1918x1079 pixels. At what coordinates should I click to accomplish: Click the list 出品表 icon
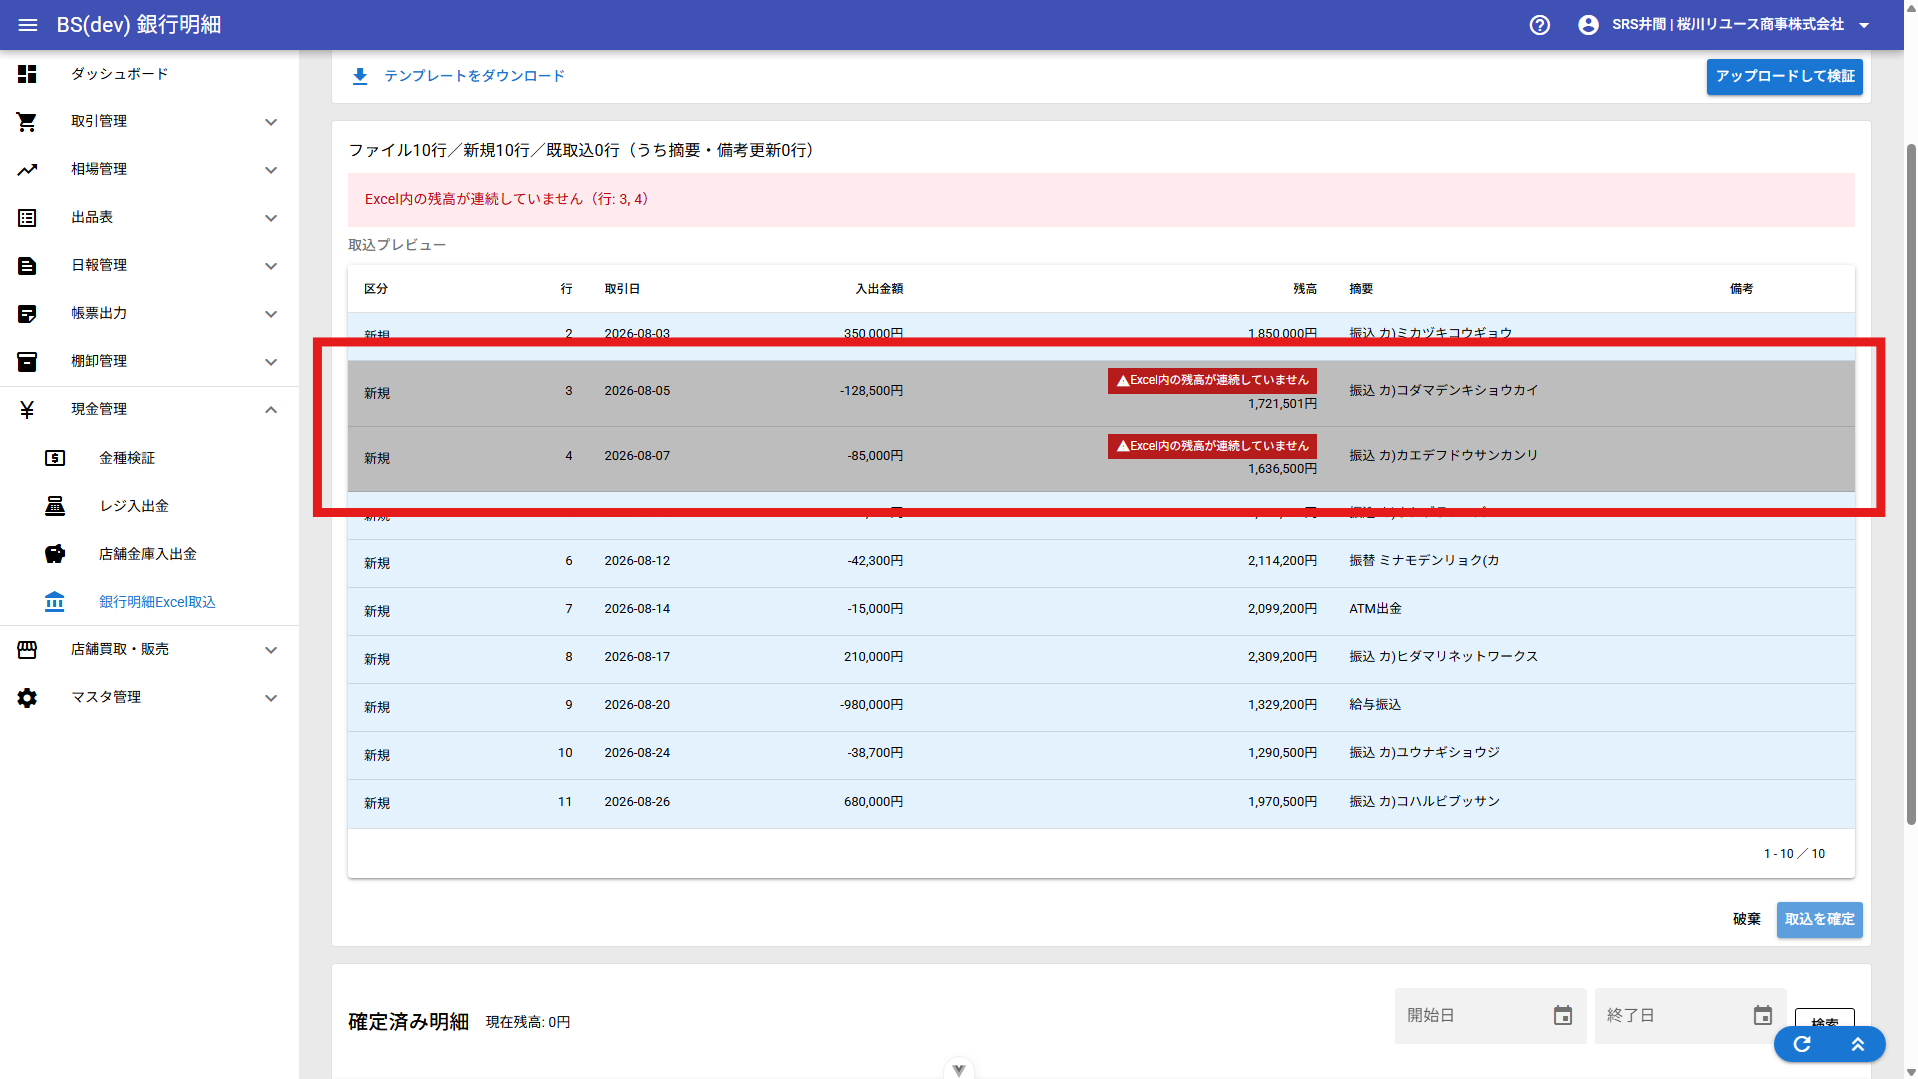[x=27, y=218]
